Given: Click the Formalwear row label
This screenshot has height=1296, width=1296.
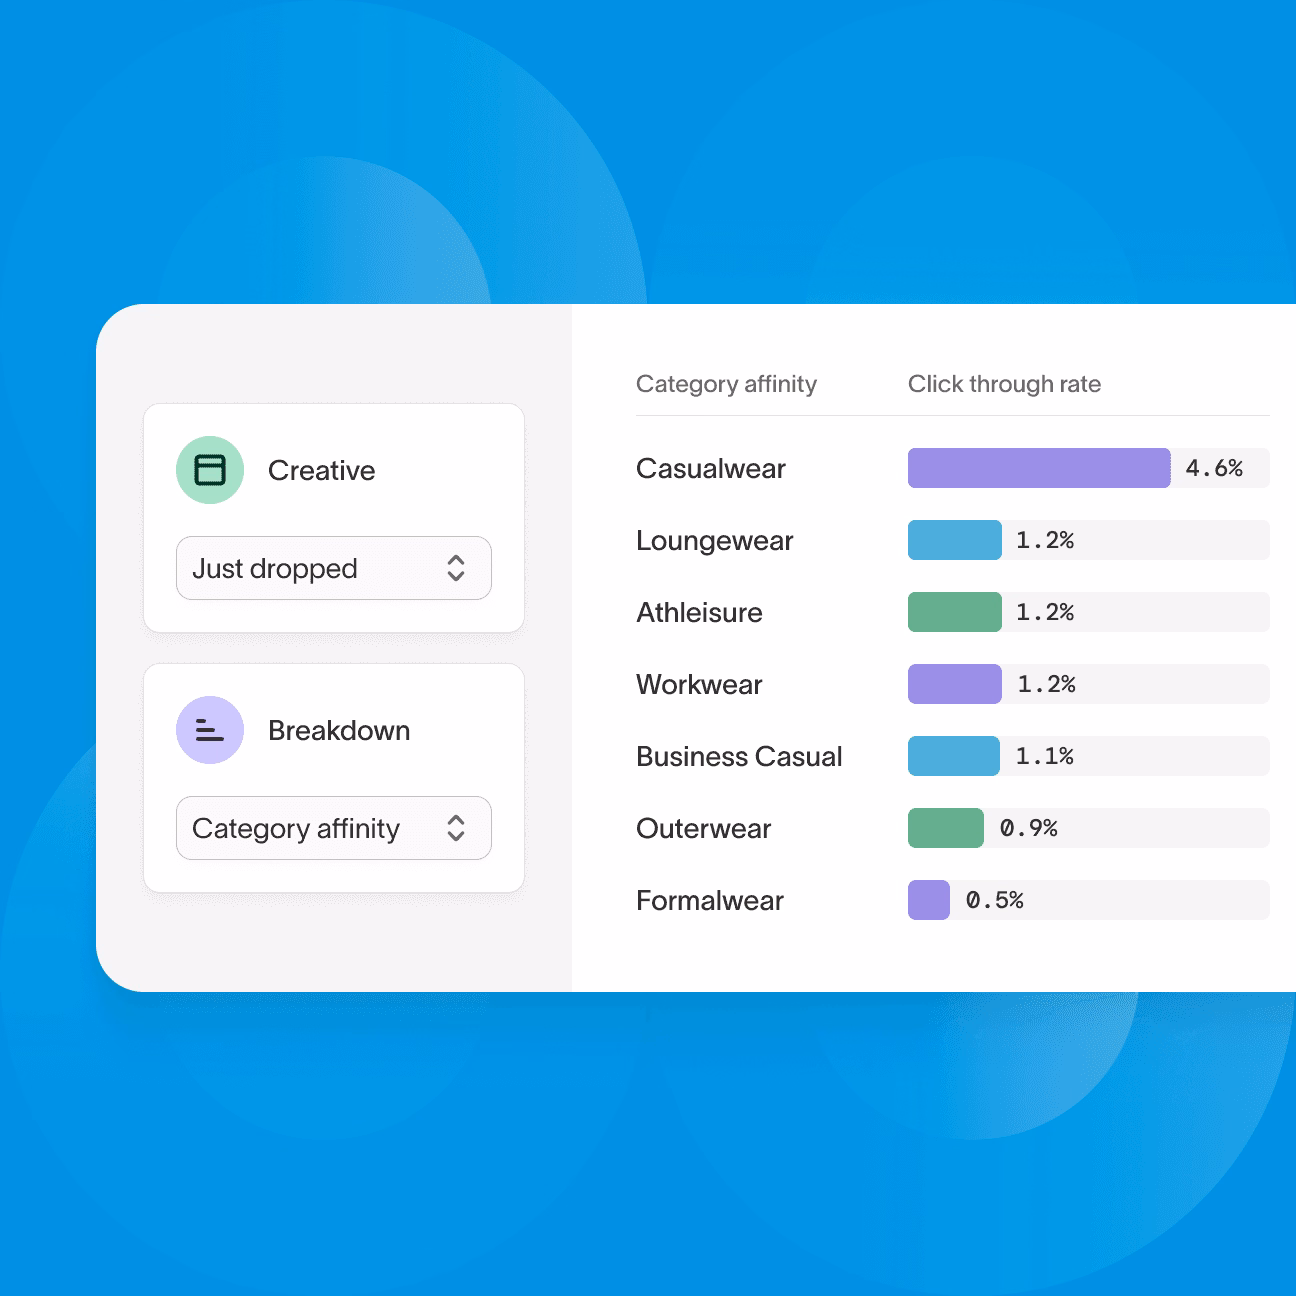Looking at the screenshot, I should [x=709, y=900].
